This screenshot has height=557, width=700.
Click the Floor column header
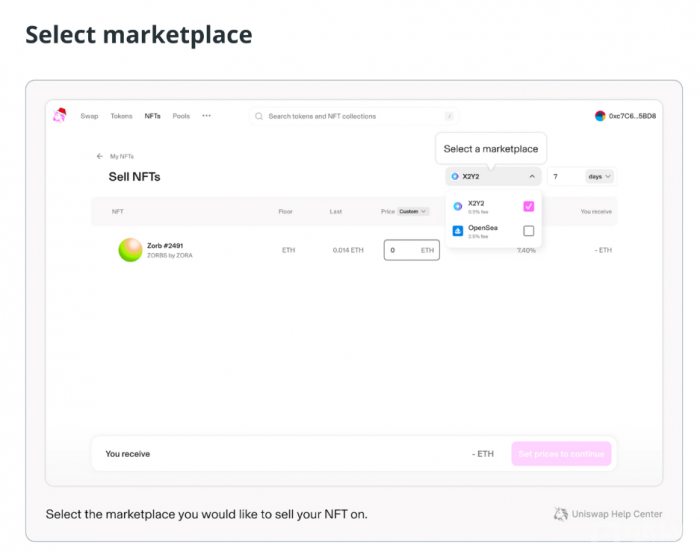coord(286,212)
